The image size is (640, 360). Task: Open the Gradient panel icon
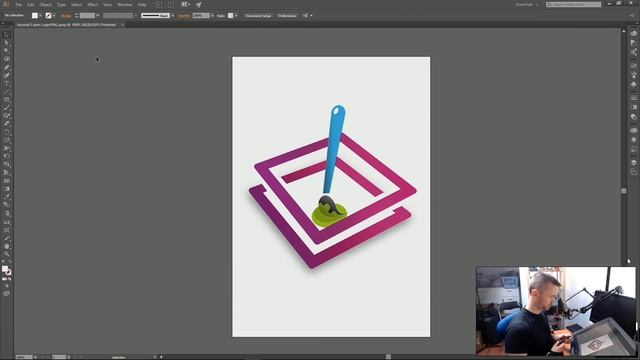pos(633,107)
